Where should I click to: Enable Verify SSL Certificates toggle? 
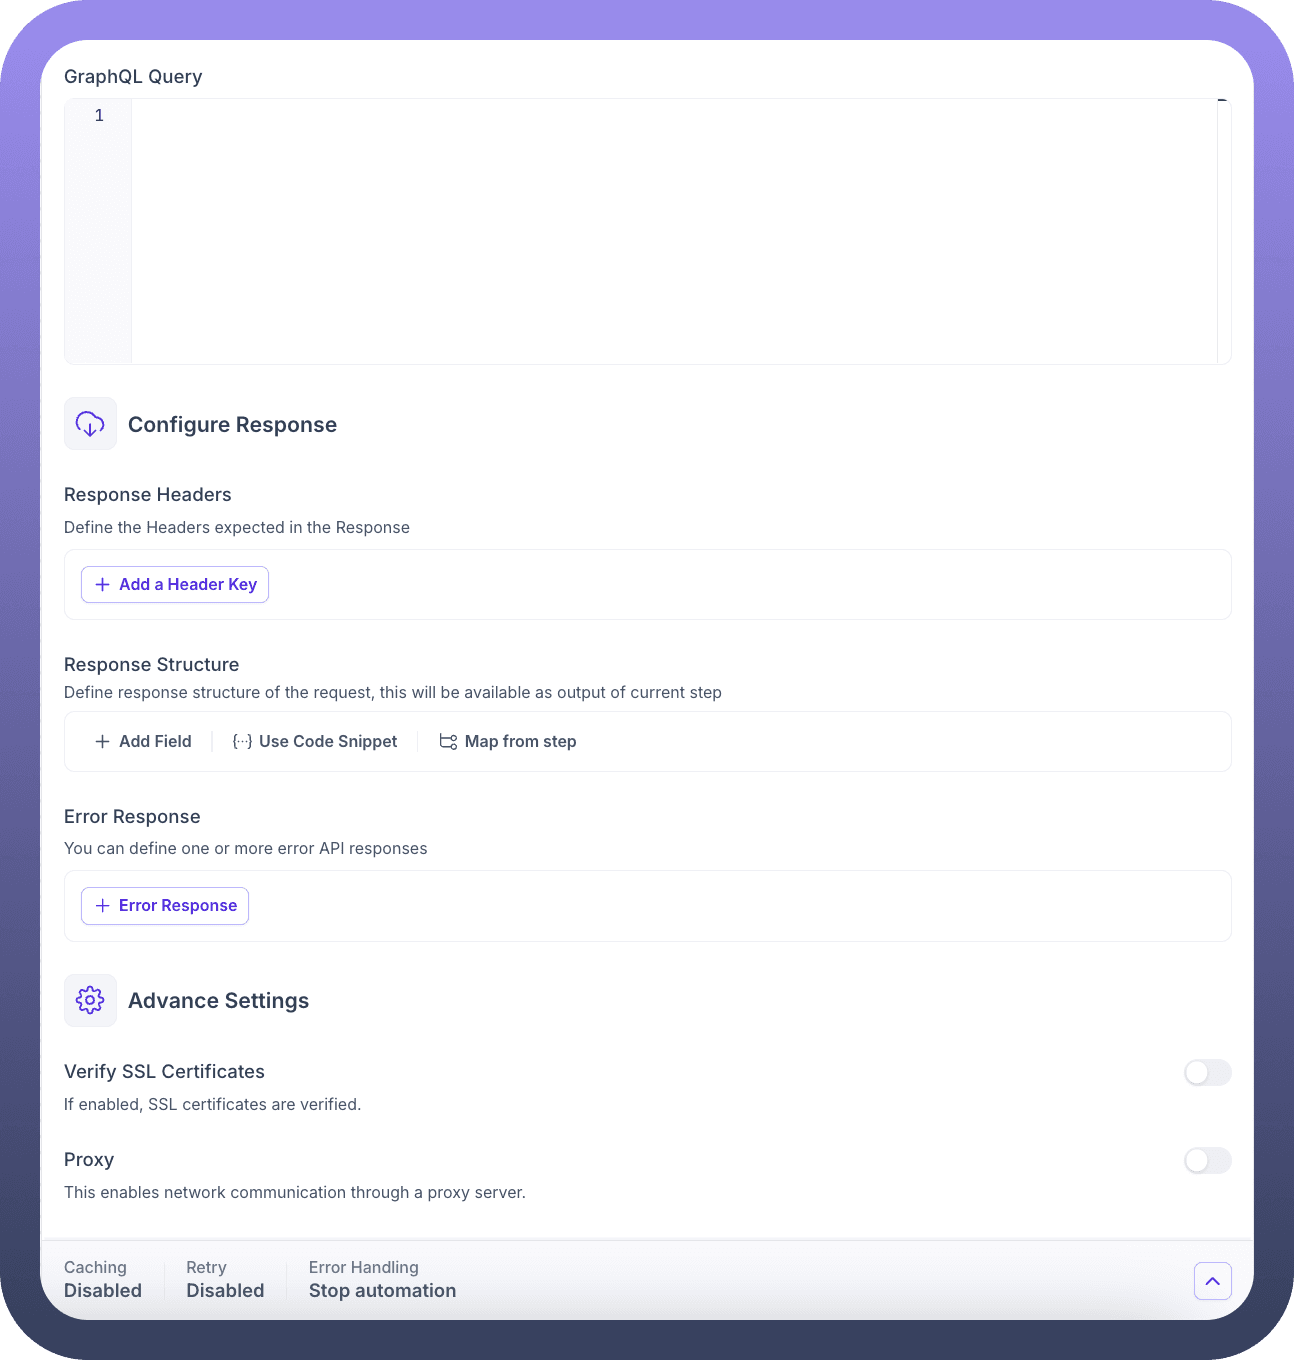click(x=1207, y=1073)
